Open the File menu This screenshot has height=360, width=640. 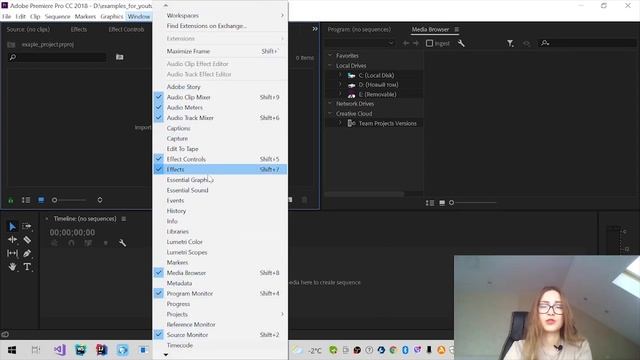point(7,16)
